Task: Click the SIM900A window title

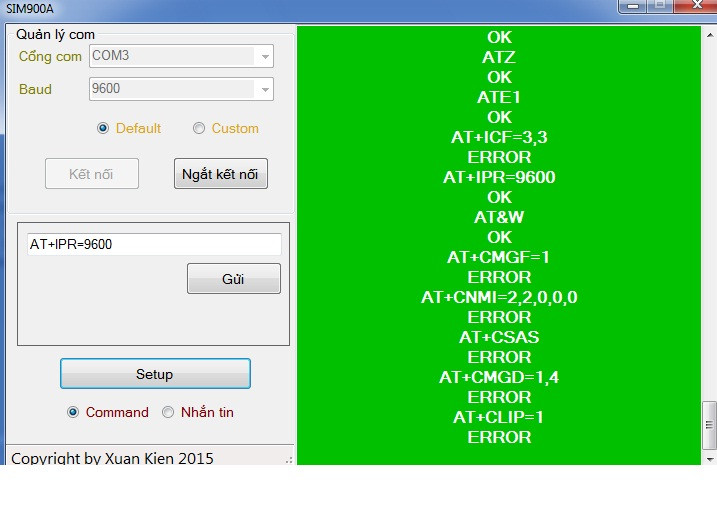Action: (30, 8)
